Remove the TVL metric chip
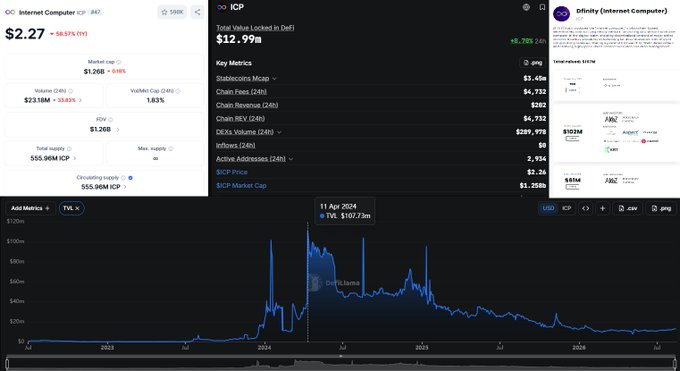680x371 pixels. (x=77, y=208)
